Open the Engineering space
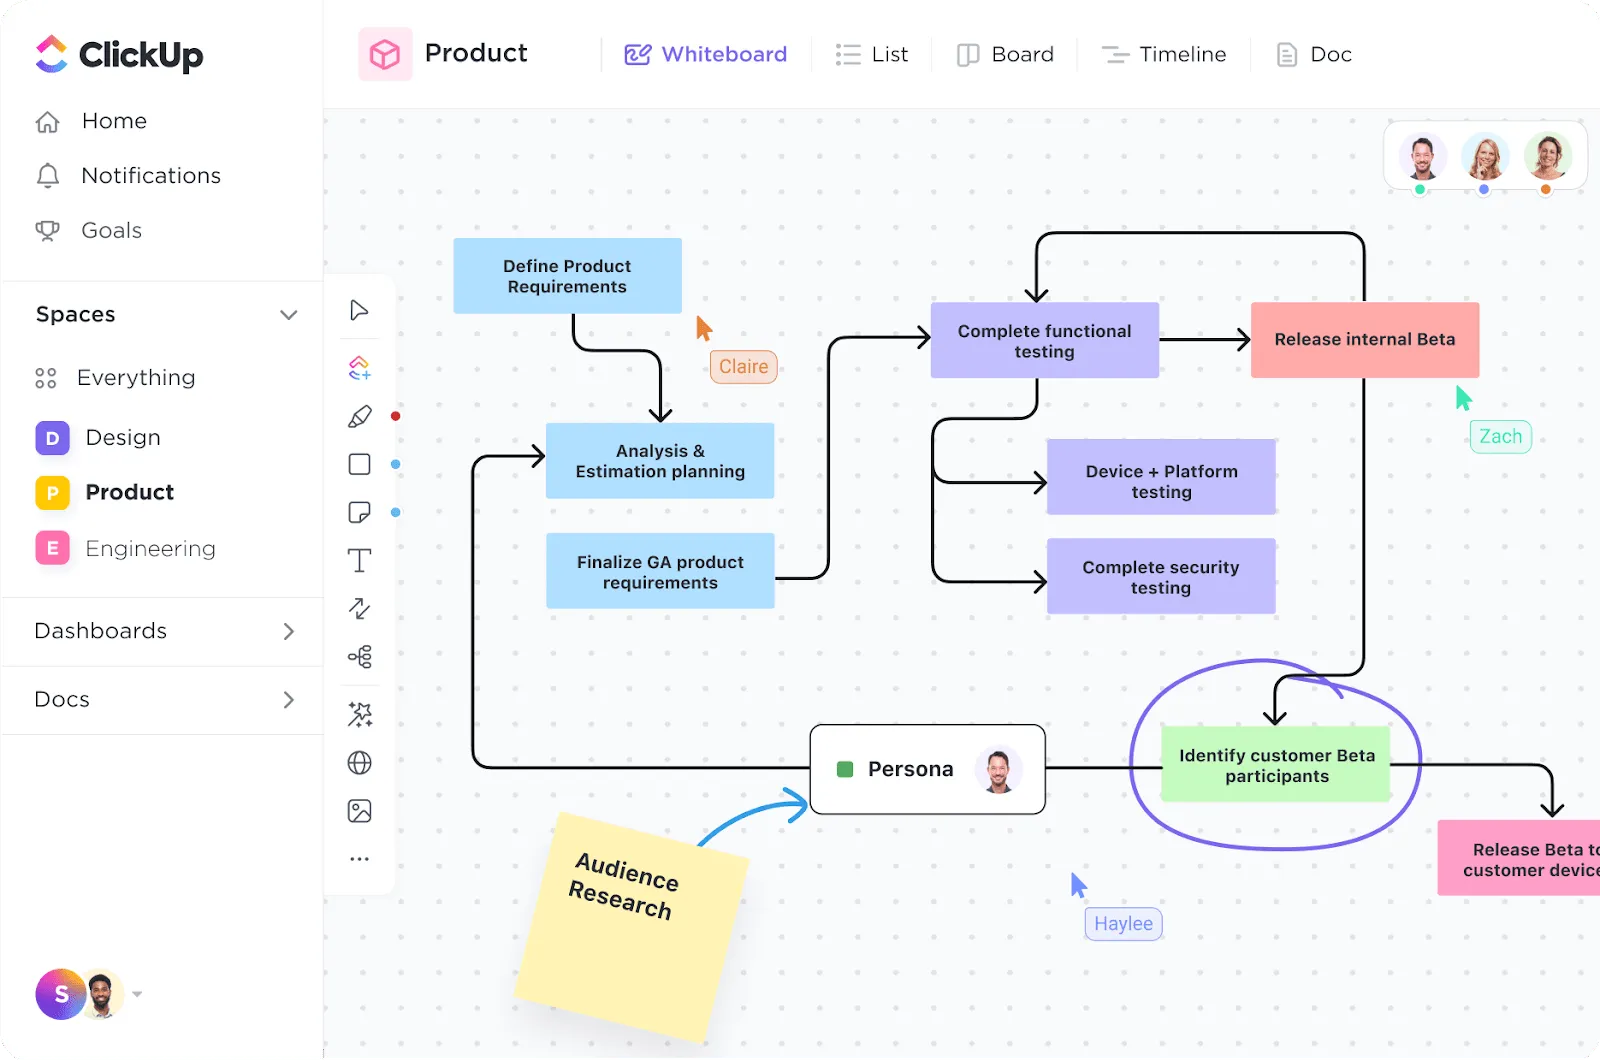The image size is (1600, 1061). (x=151, y=548)
